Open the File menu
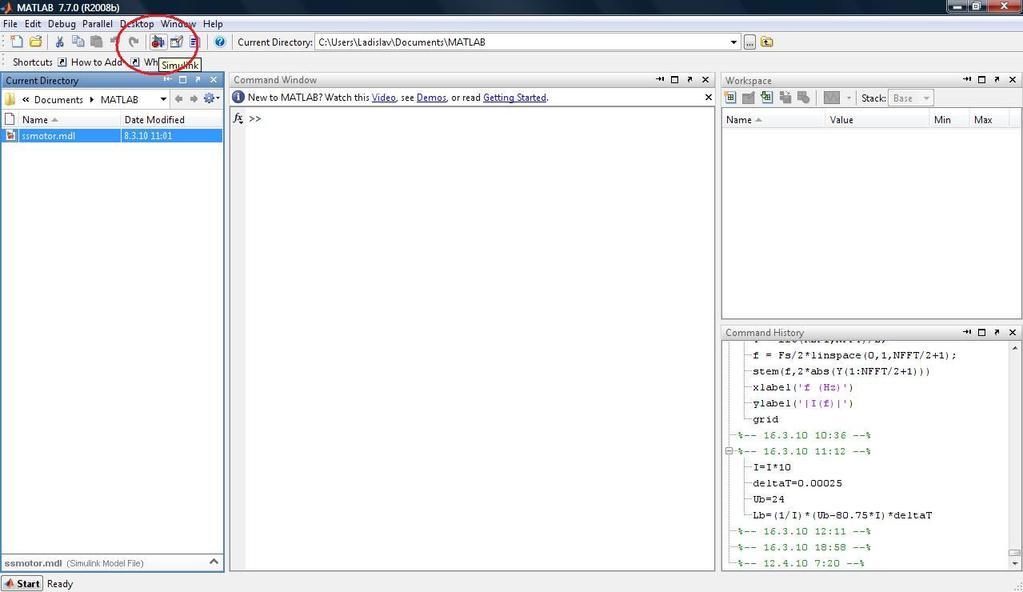 pos(10,23)
